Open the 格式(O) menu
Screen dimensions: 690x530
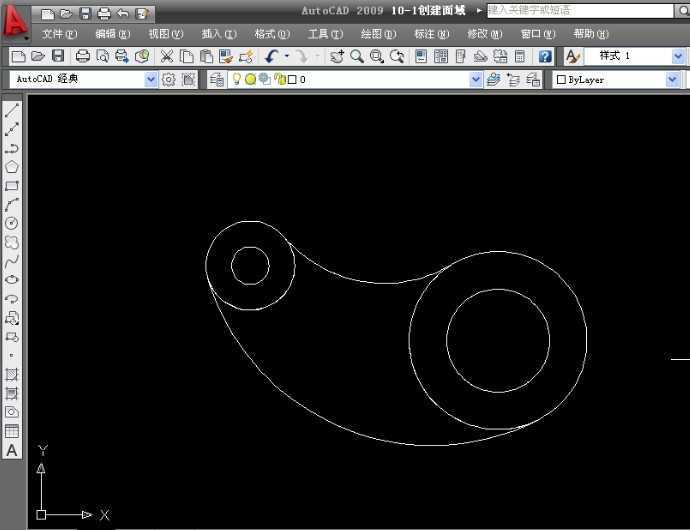tap(272, 34)
